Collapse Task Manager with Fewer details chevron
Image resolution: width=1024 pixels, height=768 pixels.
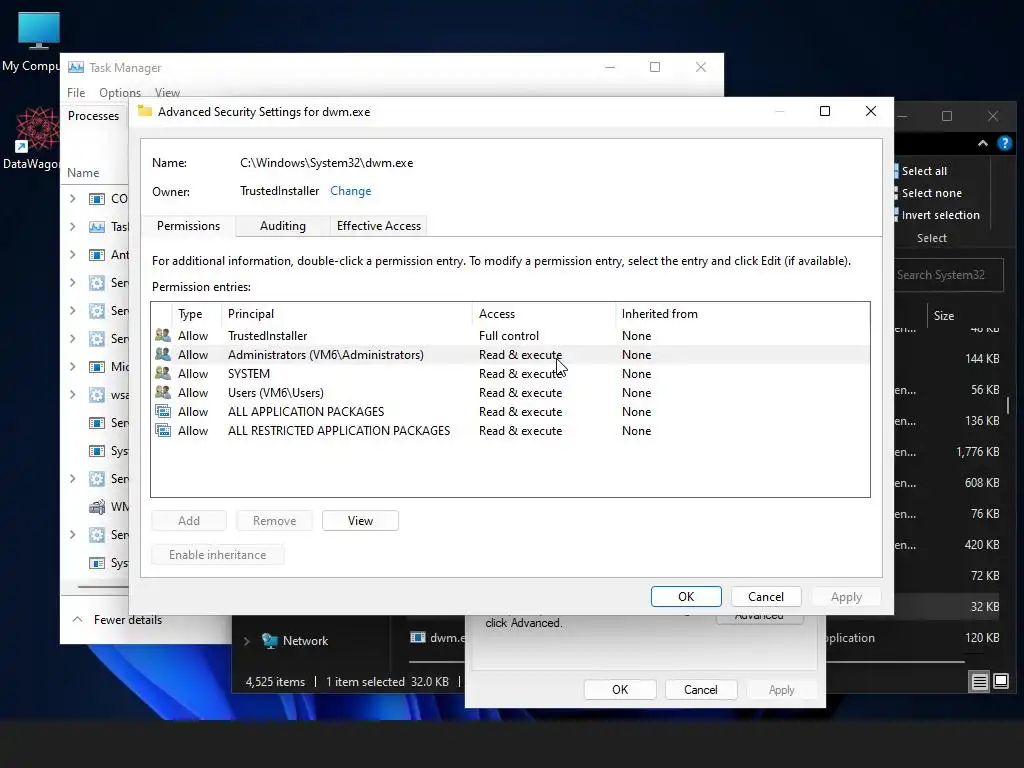pyautogui.click(x=77, y=619)
